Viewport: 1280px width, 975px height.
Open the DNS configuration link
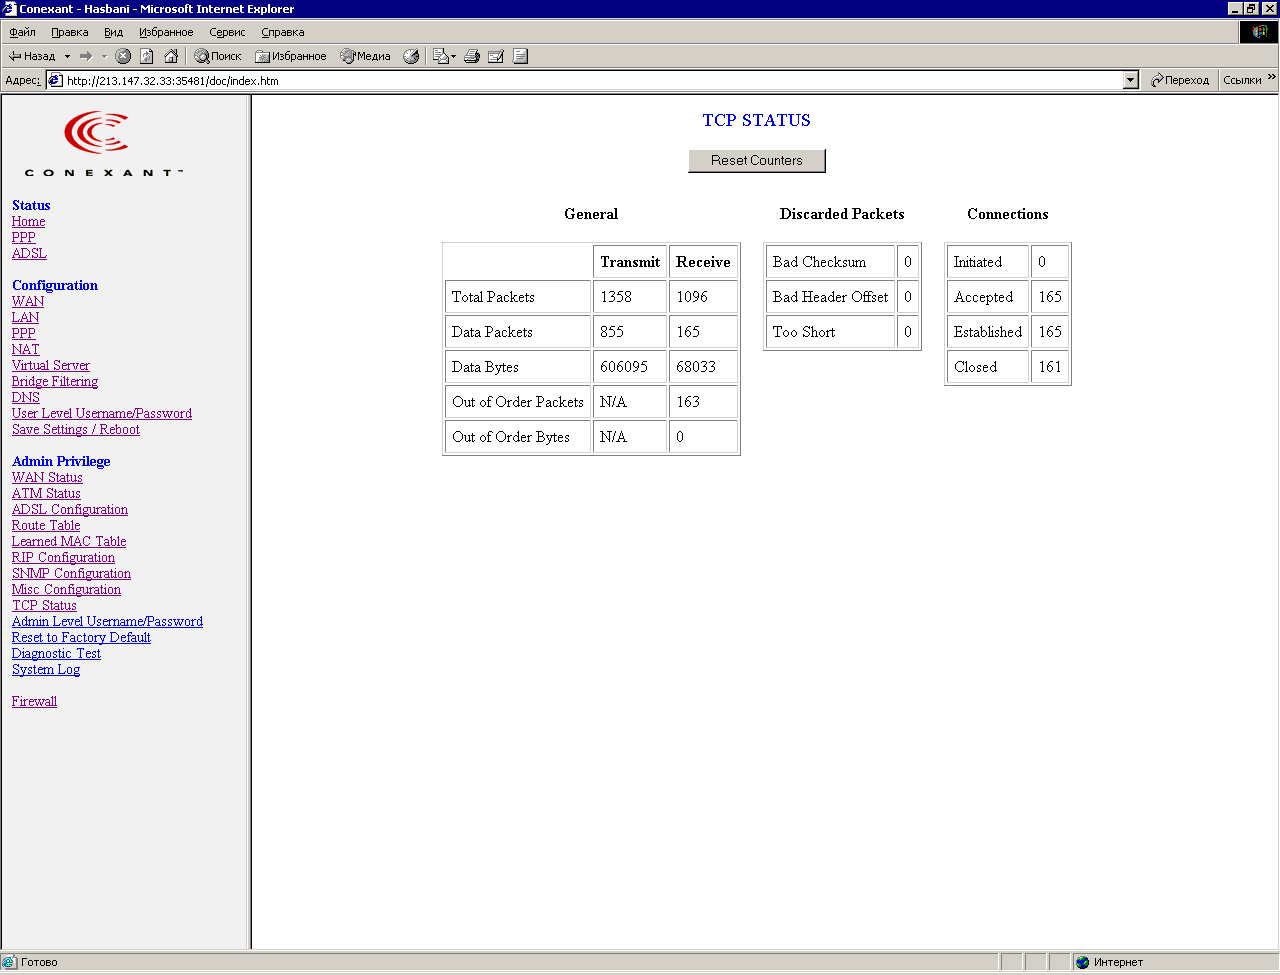tap(25, 397)
